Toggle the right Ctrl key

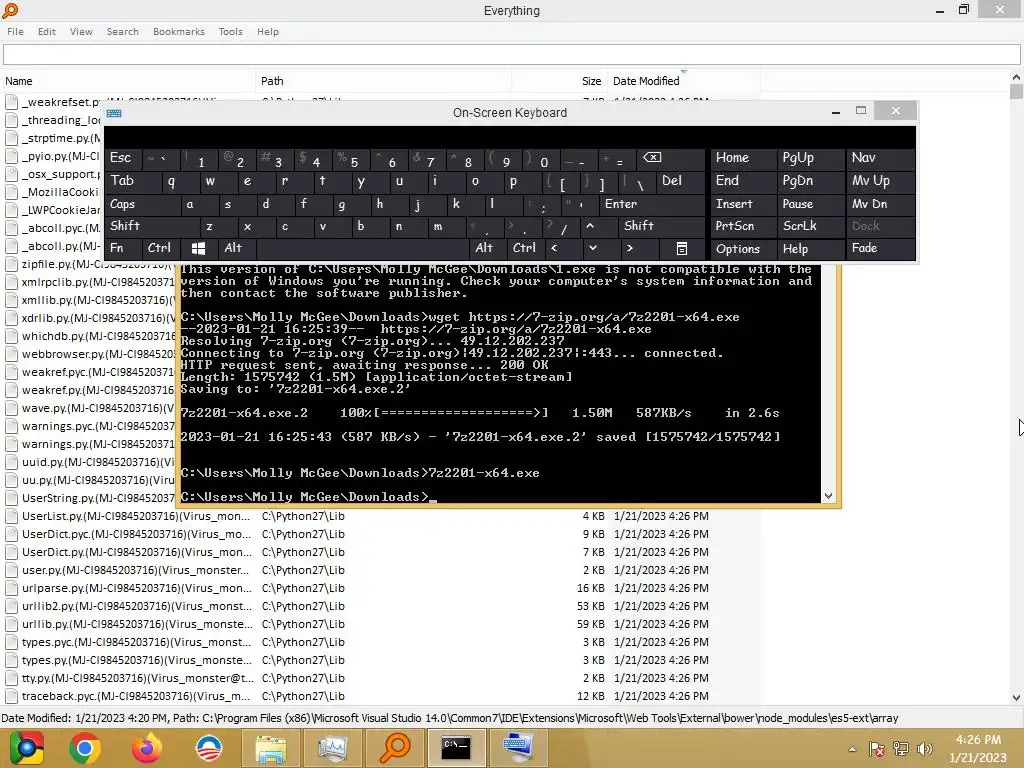point(524,248)
